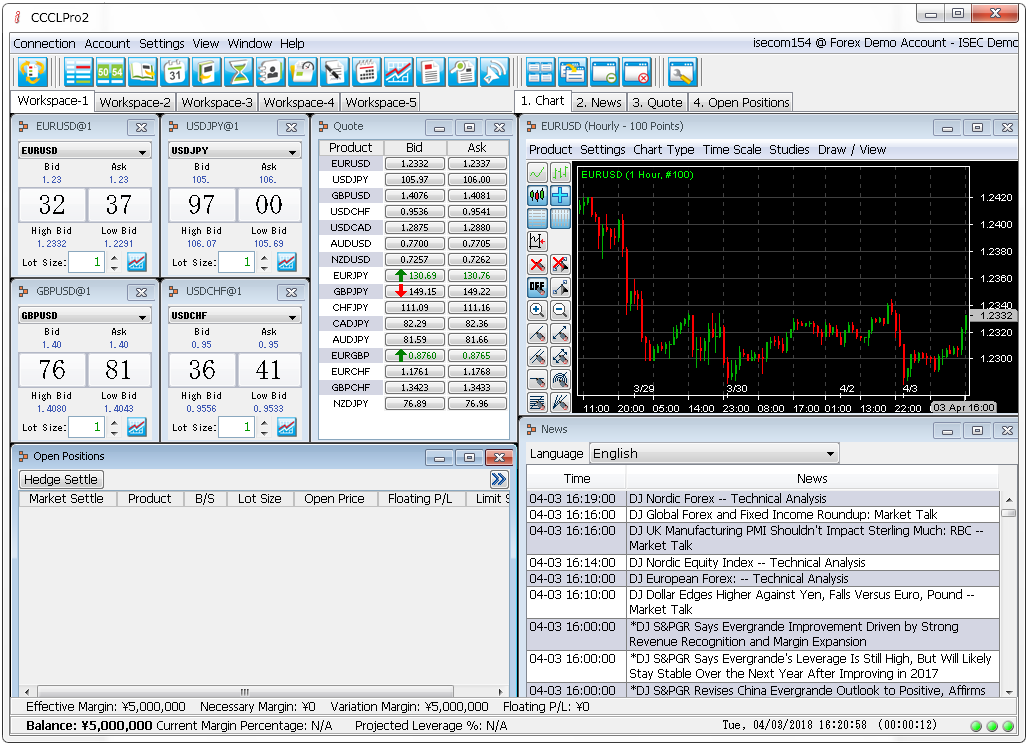
Task: Open the 50/54 rate panel toolbar icon
Action: (110, 72)
